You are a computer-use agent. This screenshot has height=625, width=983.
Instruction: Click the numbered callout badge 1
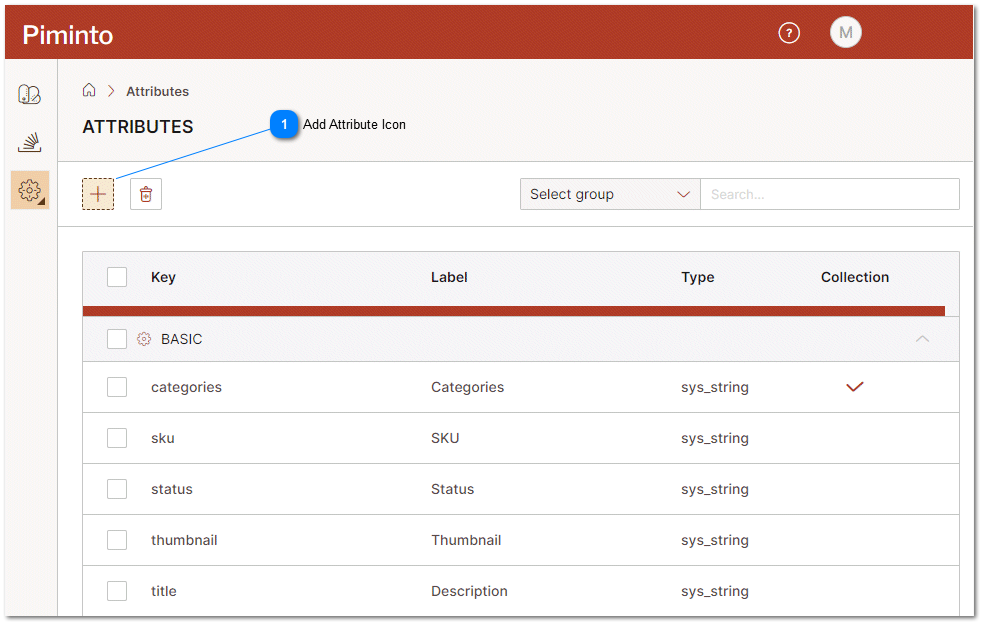click(x=284, y=125)
